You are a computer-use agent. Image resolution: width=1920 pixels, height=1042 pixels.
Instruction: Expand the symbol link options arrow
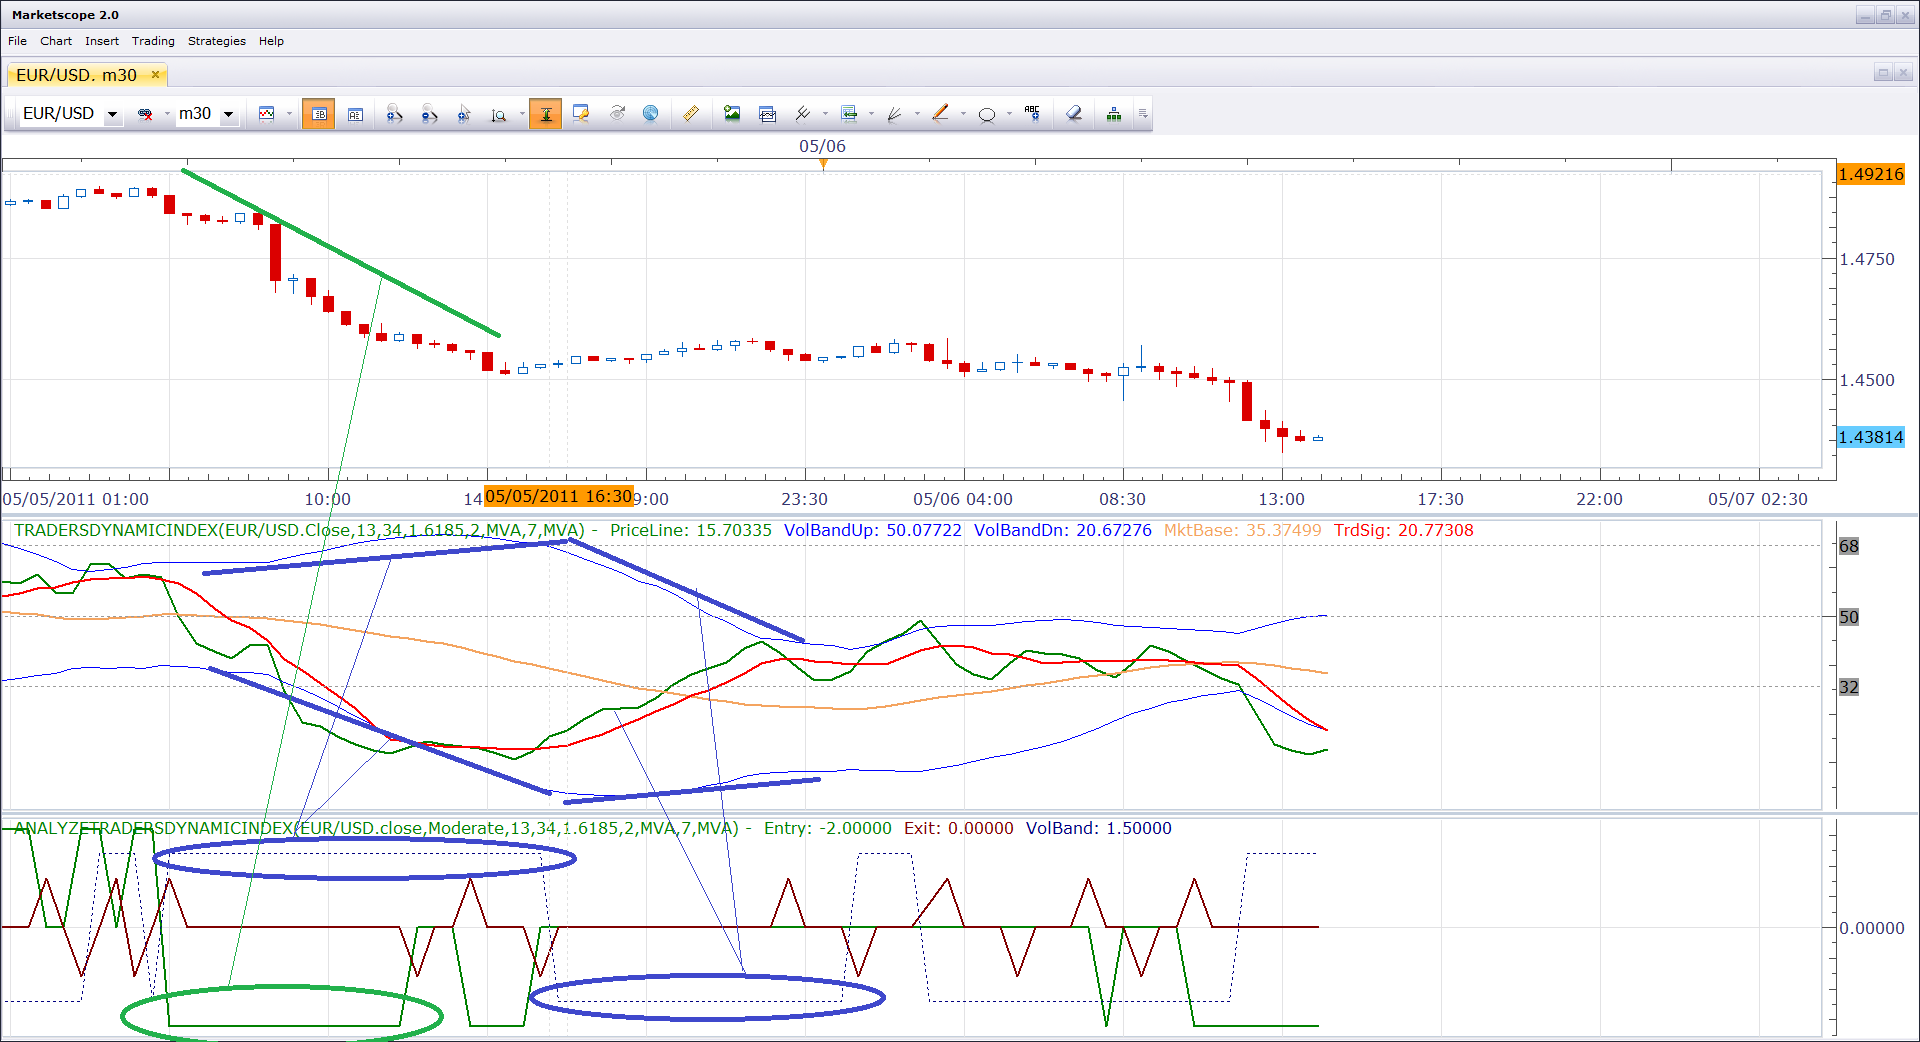(x=167, y=114)
